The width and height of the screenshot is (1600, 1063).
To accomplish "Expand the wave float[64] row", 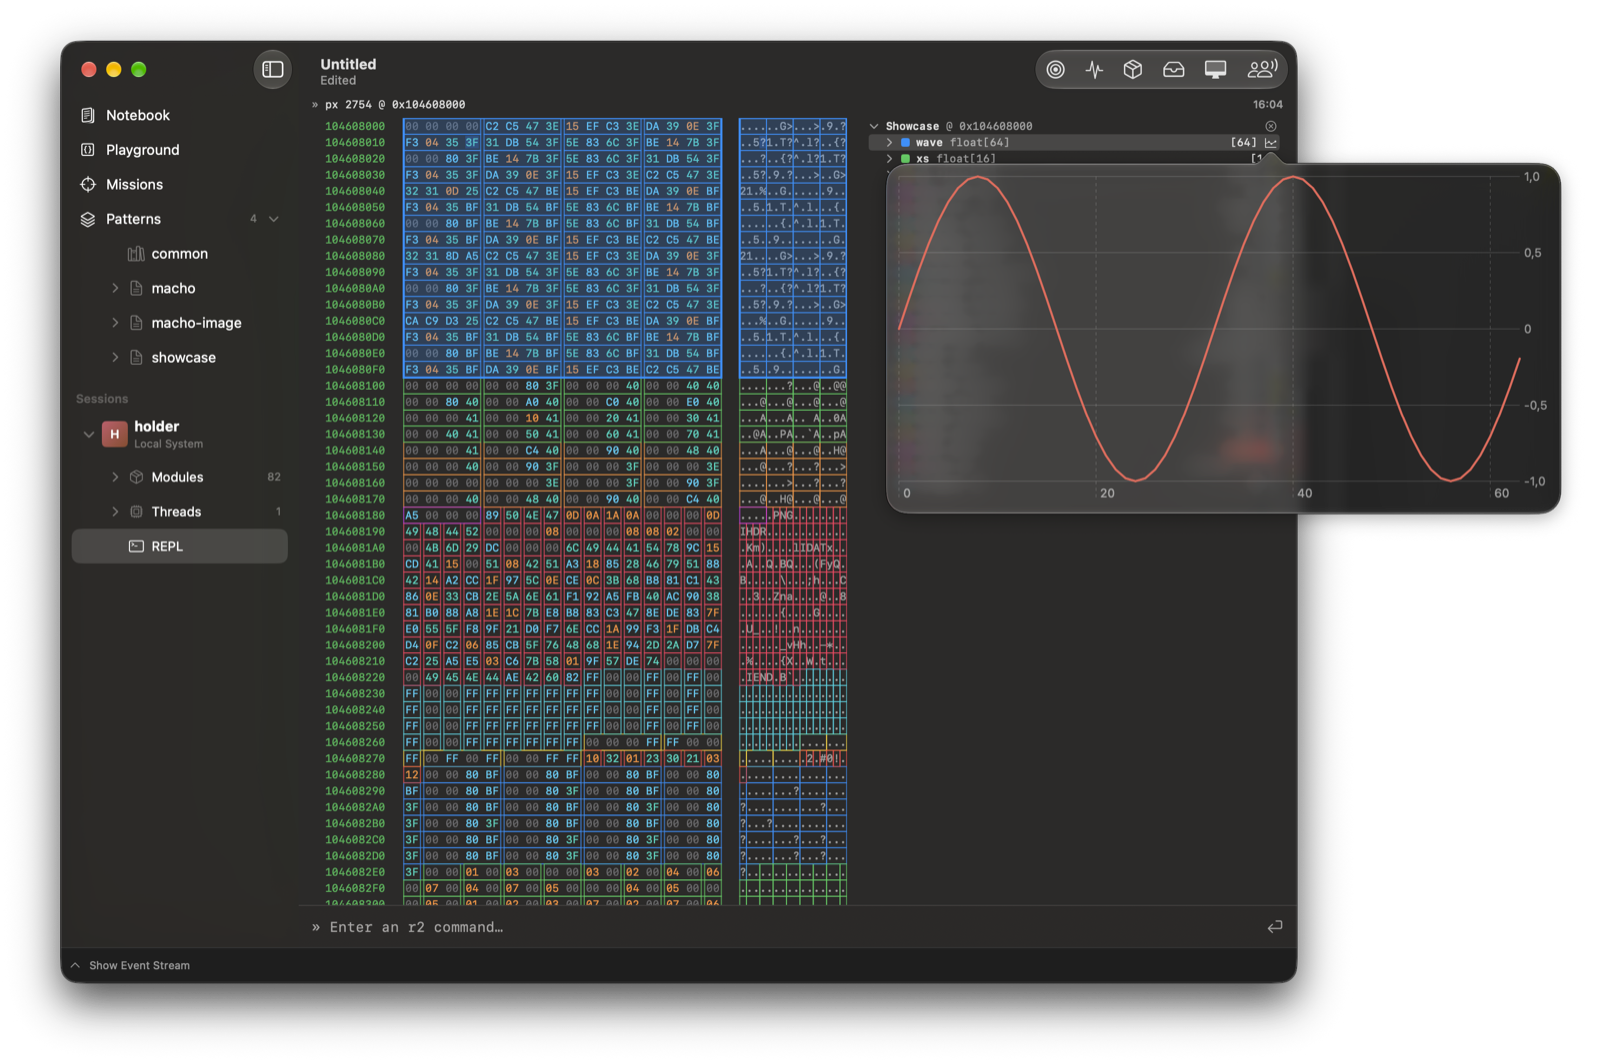I will [889, 142].
